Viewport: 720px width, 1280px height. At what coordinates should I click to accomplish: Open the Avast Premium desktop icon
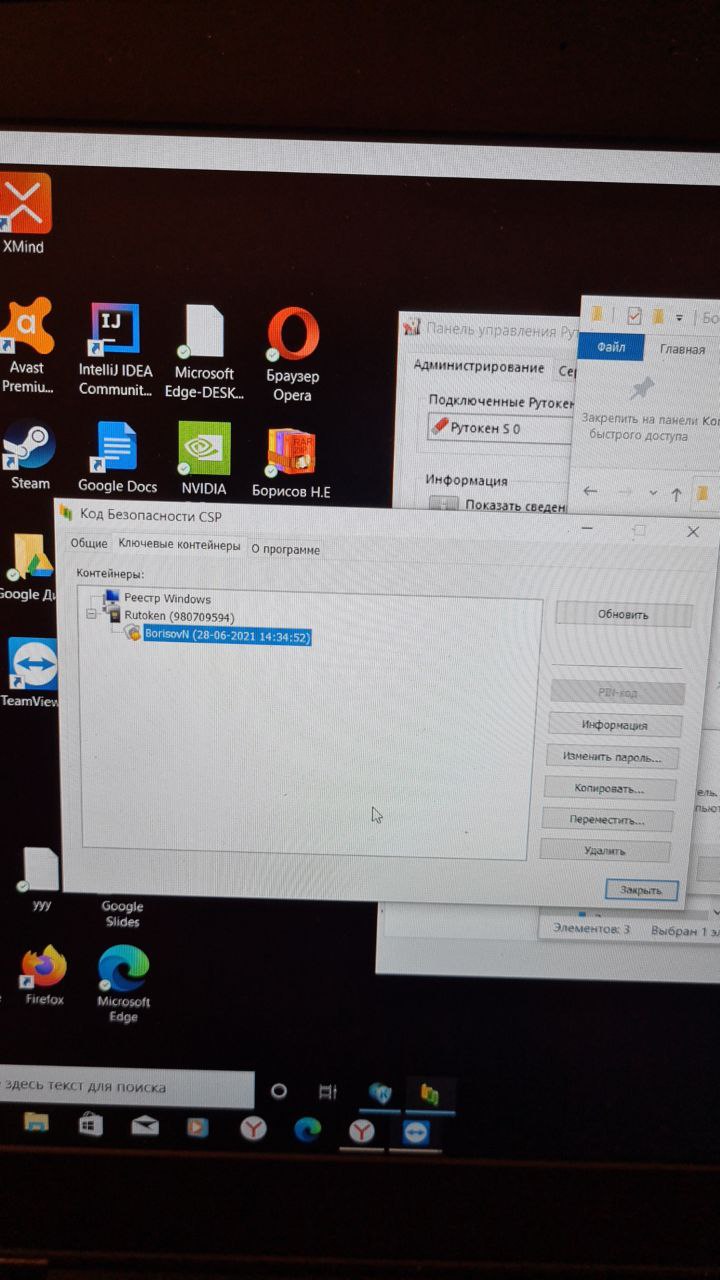27,347
